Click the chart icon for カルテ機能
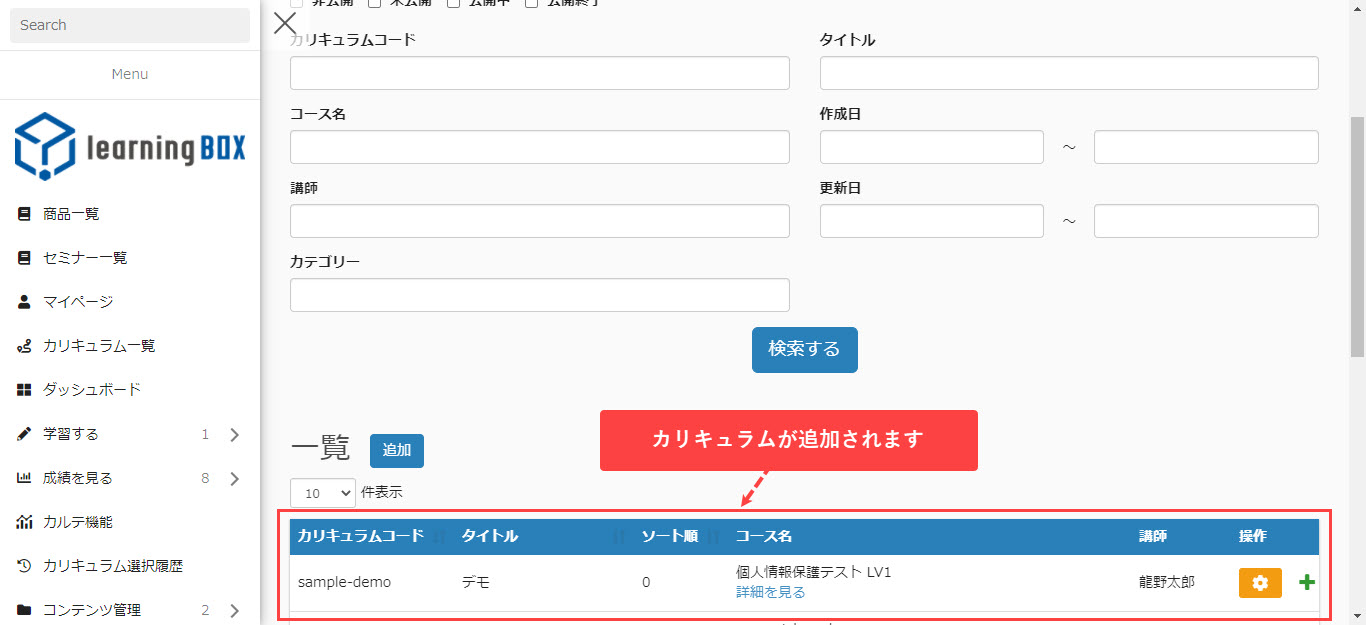Screen dimensions: 1366x625 tap(25, 522)
